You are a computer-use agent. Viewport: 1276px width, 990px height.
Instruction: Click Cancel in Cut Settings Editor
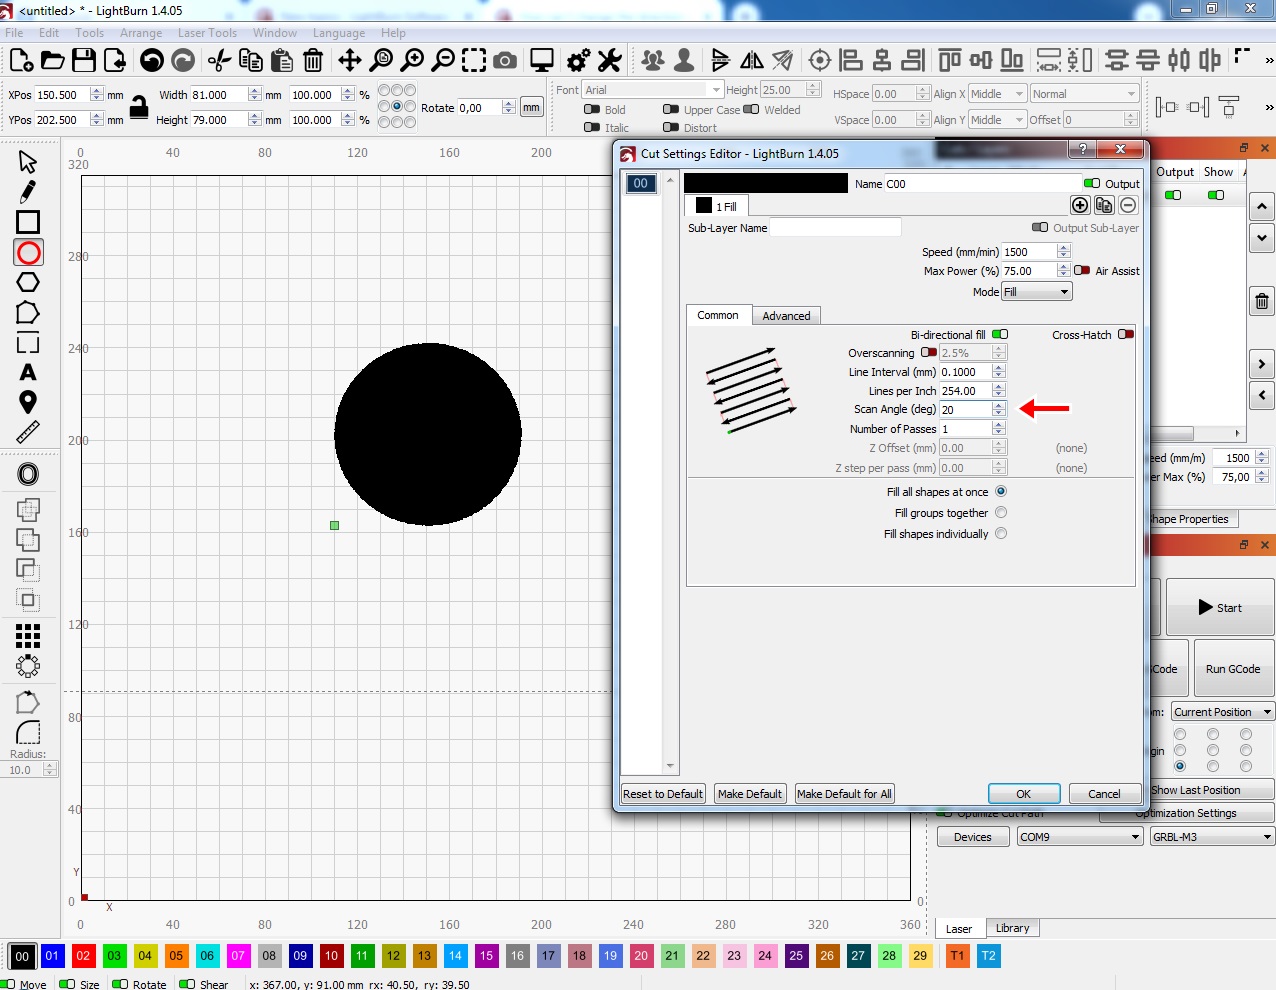point(1104,794)
